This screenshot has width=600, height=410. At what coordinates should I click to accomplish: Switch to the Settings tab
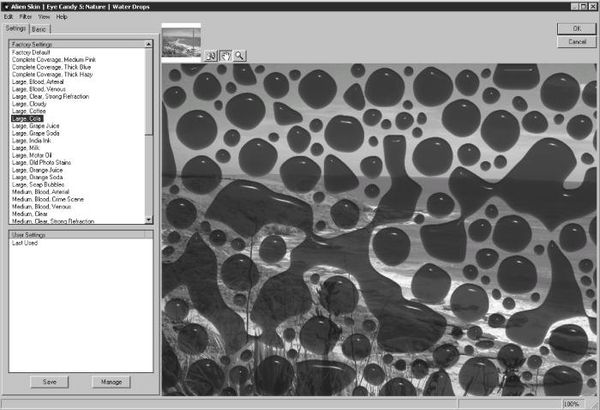tap(16, 29)
